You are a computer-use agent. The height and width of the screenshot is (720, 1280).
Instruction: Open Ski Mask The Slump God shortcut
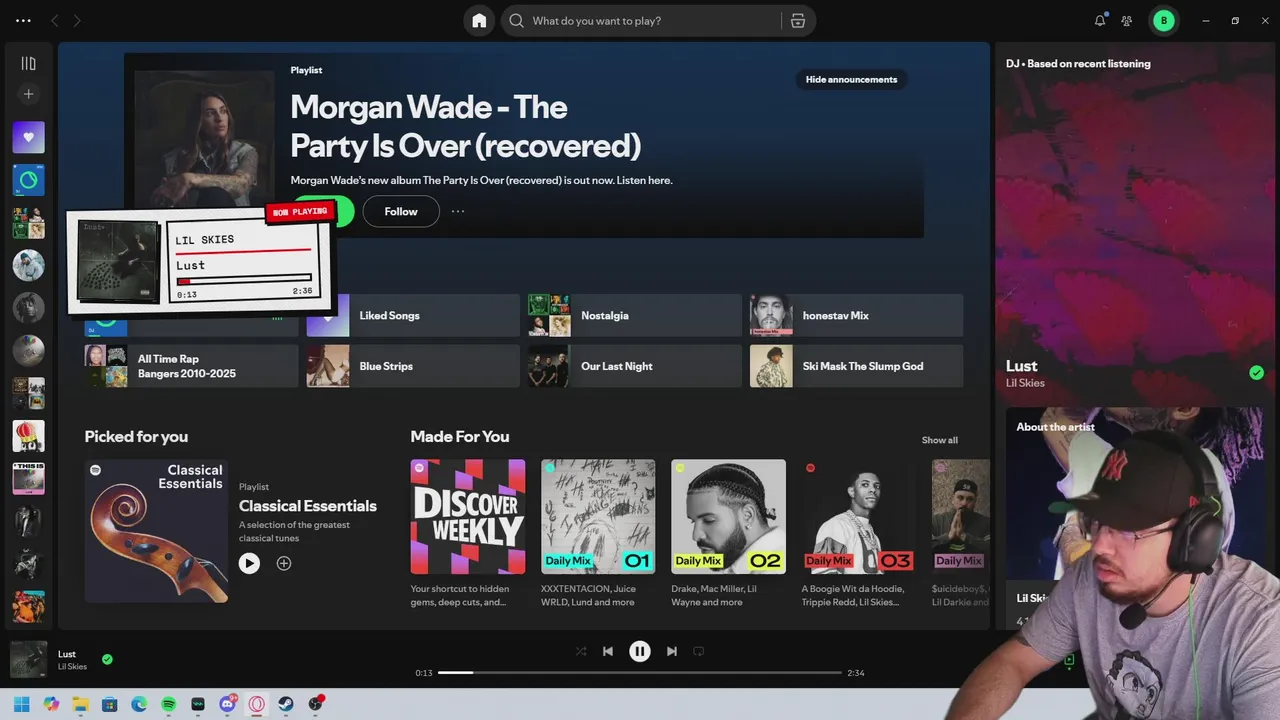click(857, 366)
